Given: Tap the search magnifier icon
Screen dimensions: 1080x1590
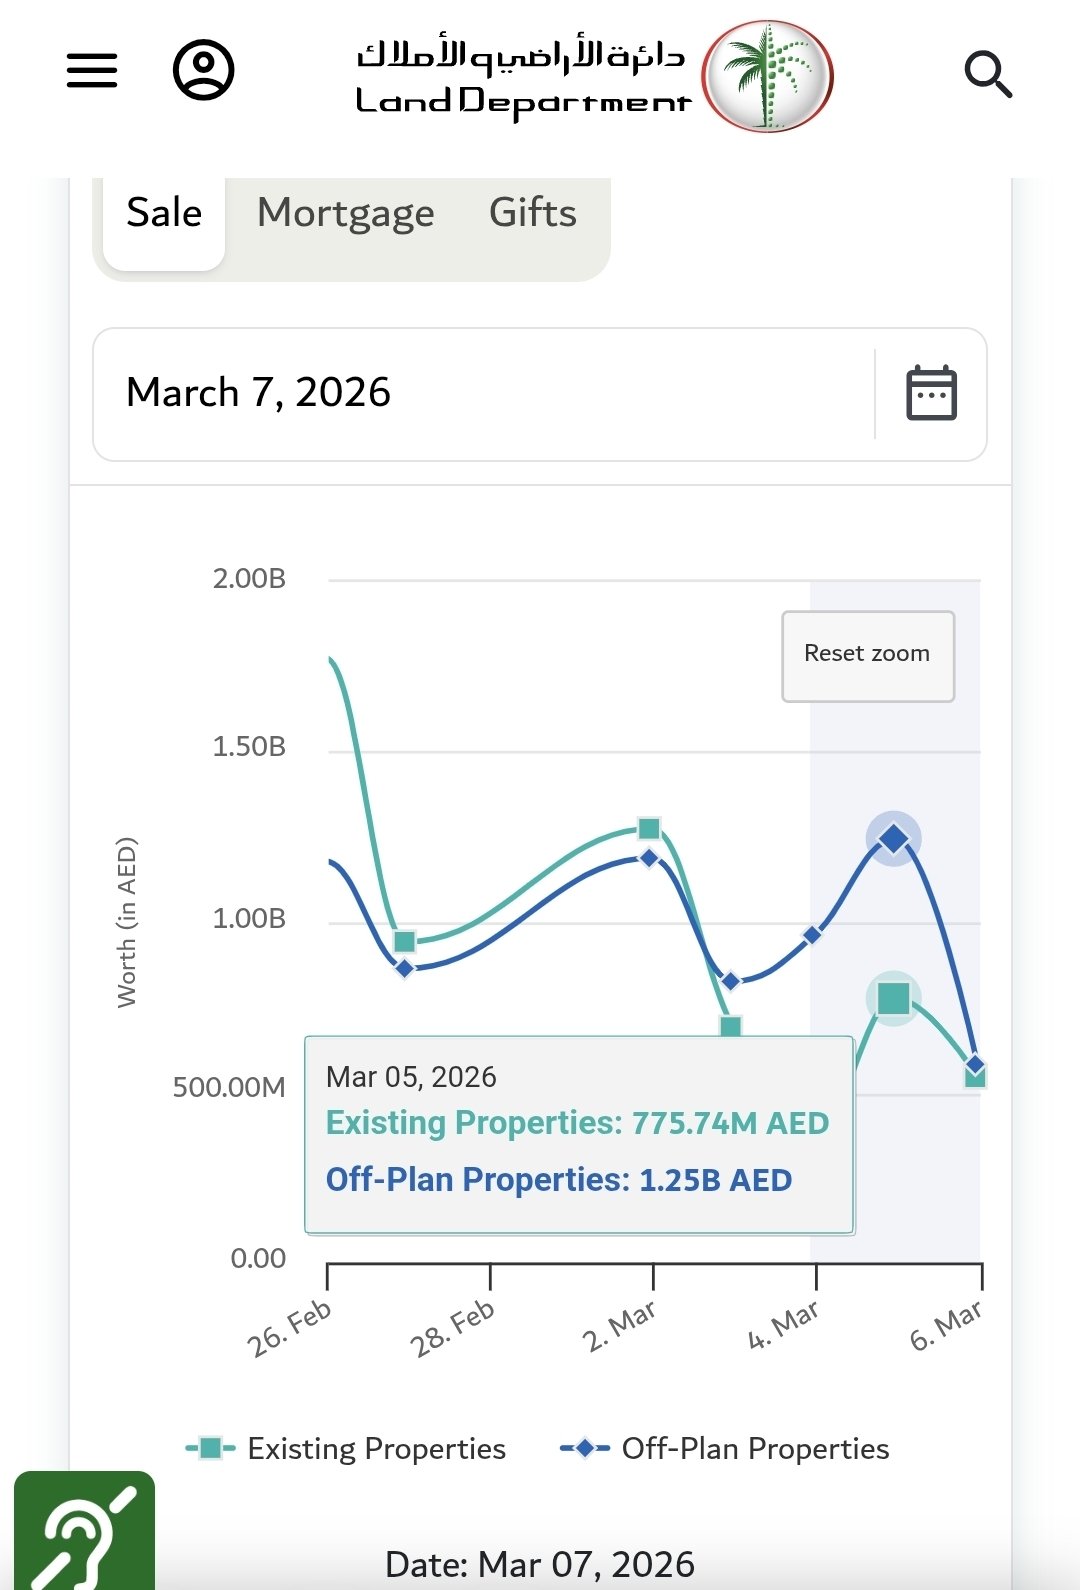Looking at the screenshot, I should pyautogui.click(x=988, y=74).
